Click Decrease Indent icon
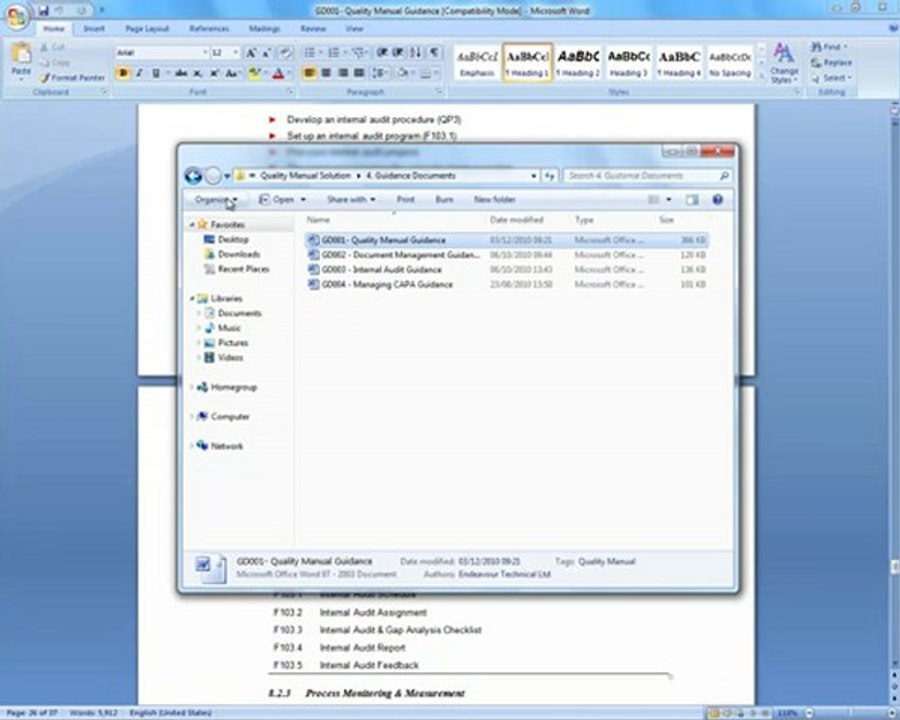Viewport: 900px width, 720px height. point(382,53)
